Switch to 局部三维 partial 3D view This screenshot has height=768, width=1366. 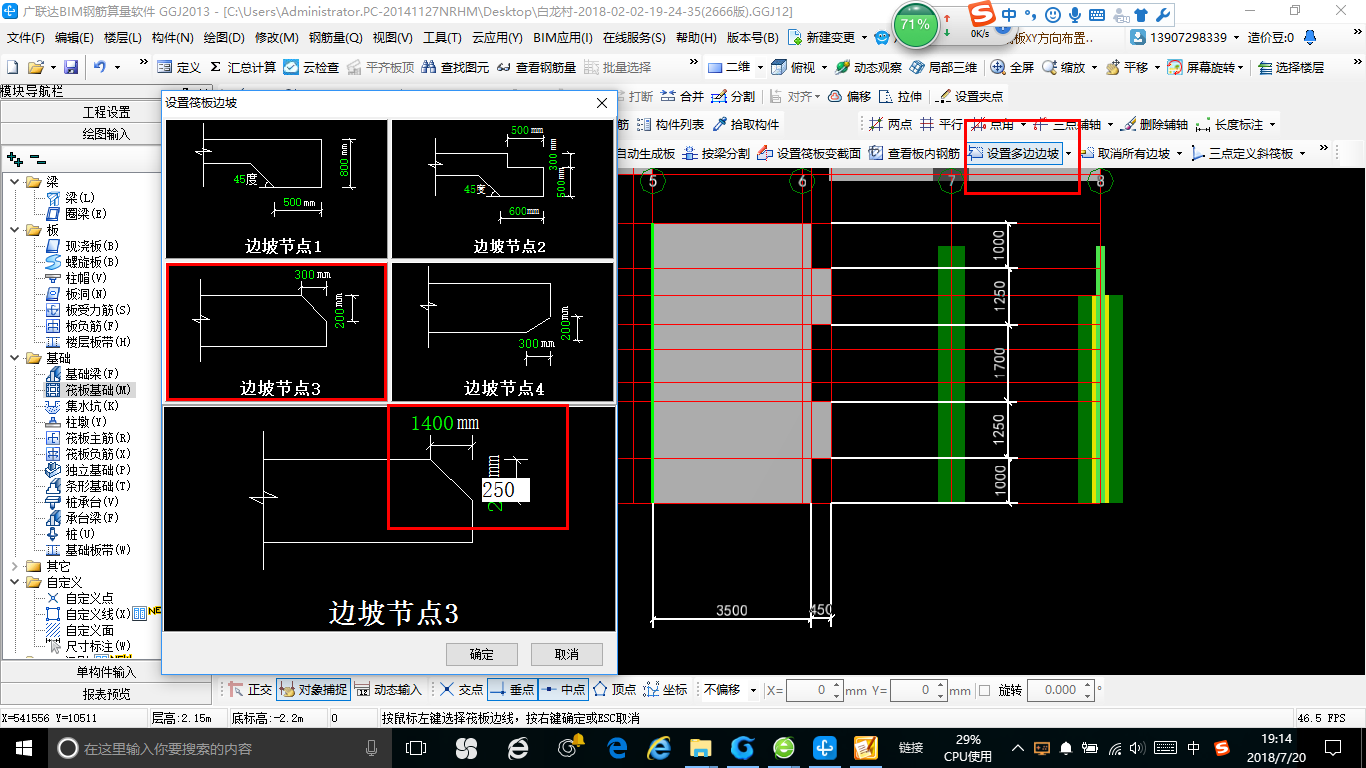[x=943, y=67]
